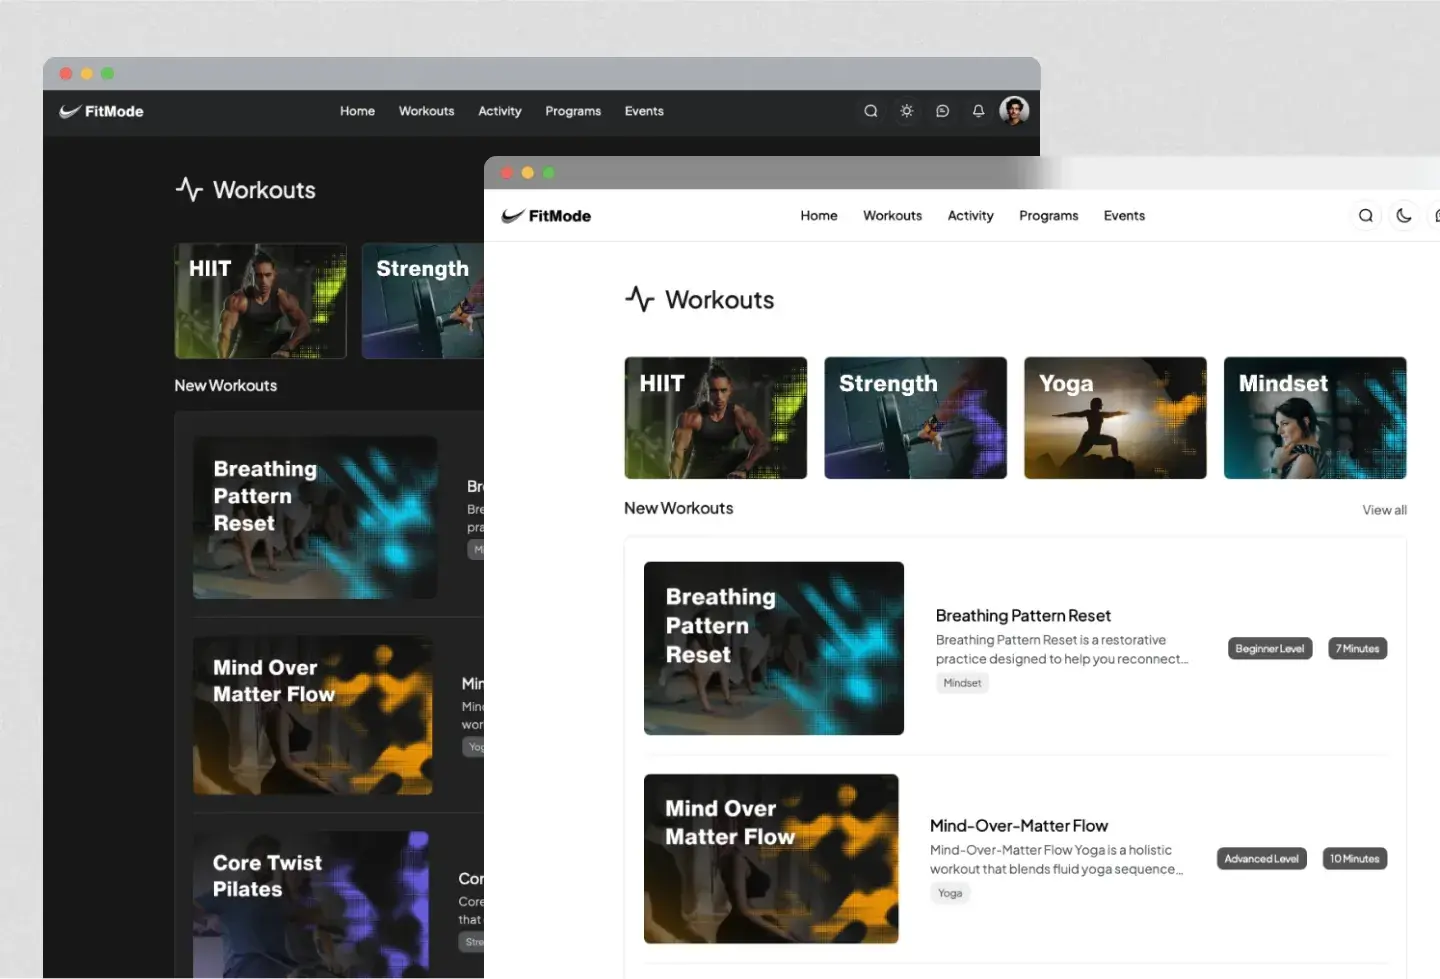This screenshot has width=1440, height=979.
Task: Open the HIIT category card in dark window
Action: pos(261,301)
